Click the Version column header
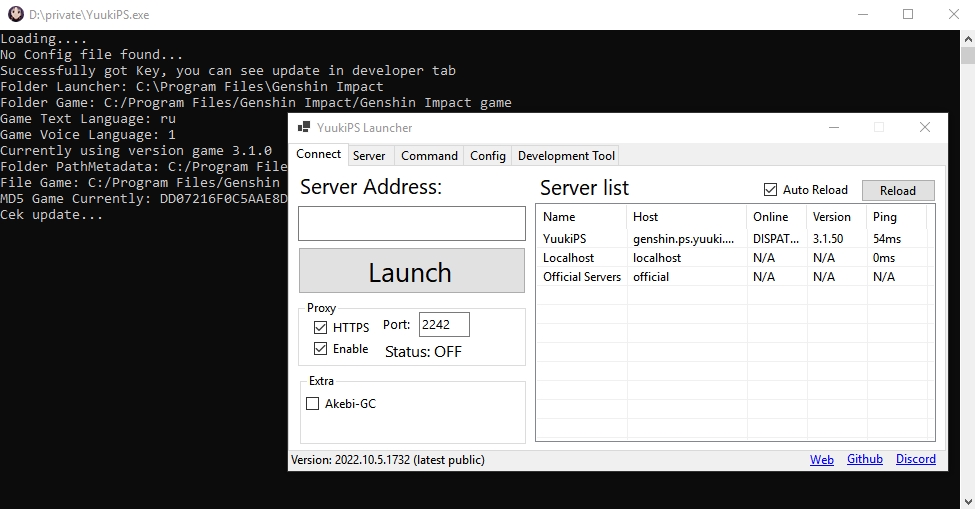Viewport: 975px width, 509px height. pos(836,217)
